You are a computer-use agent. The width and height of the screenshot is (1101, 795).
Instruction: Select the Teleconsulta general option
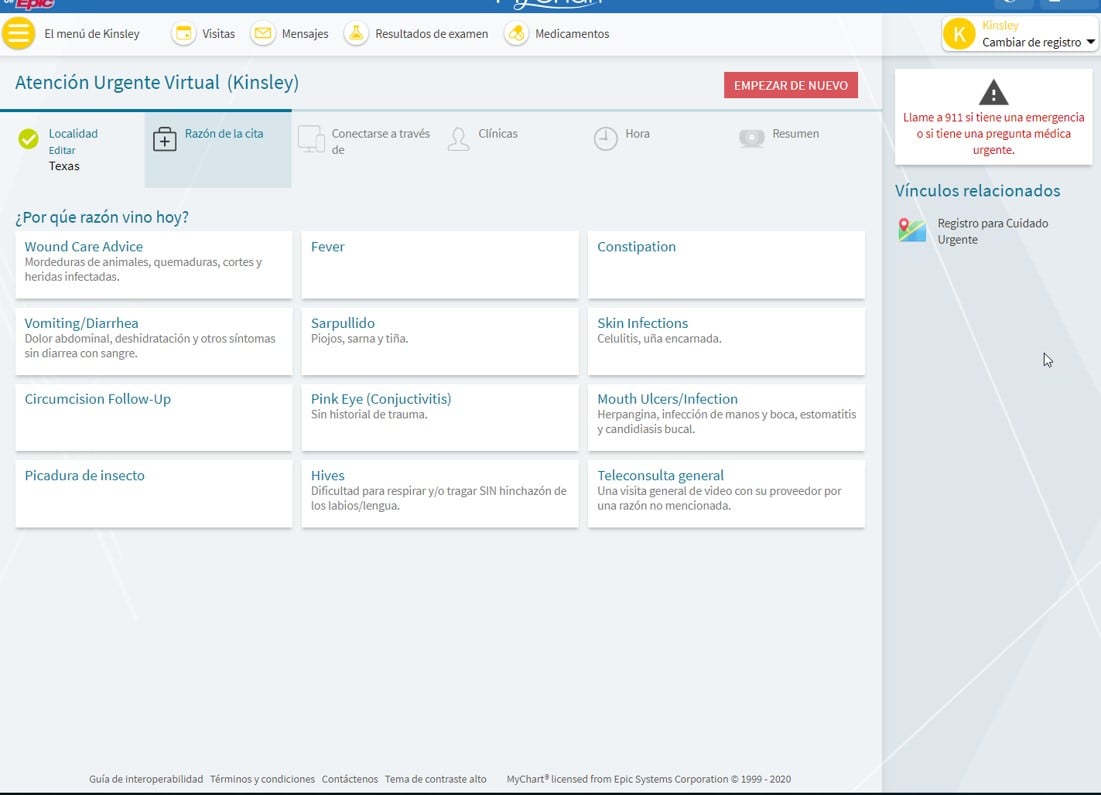tap(725, 493)
